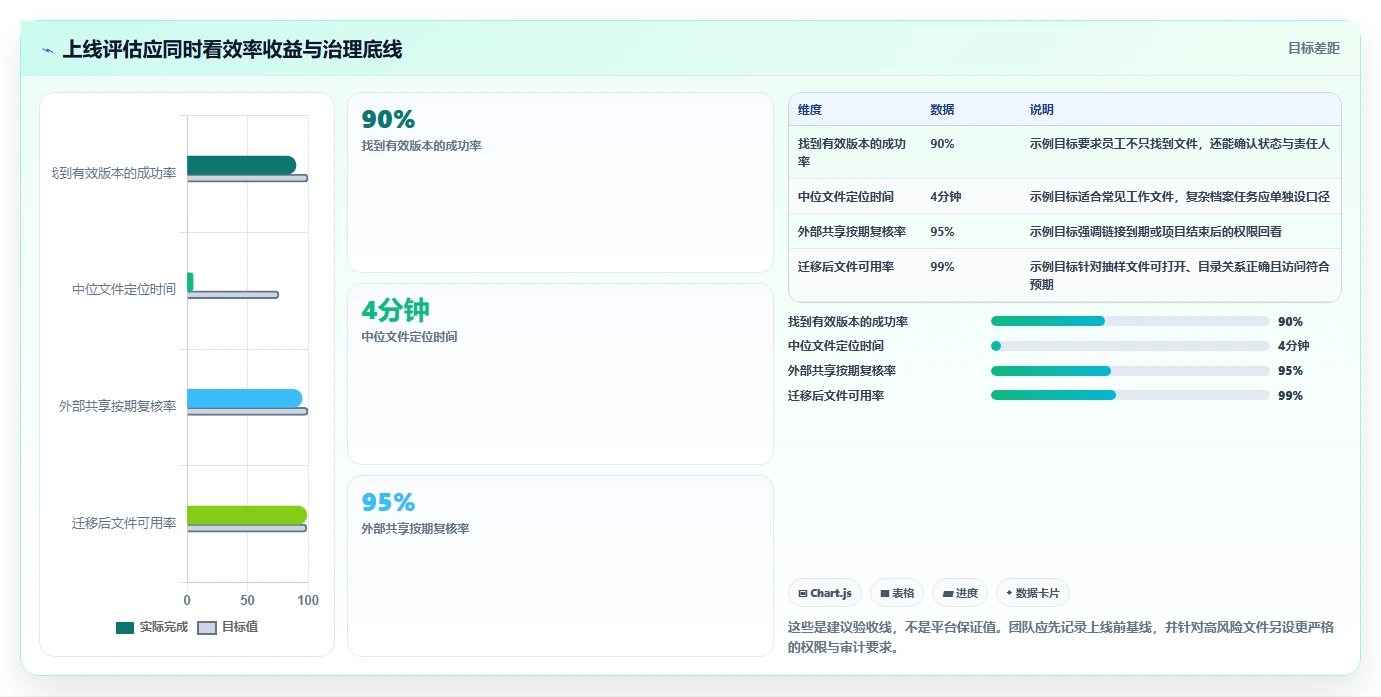Toggle 实际完成 legend entry in chart
The width and height of the screenshot is (1381, 697).
152,627
